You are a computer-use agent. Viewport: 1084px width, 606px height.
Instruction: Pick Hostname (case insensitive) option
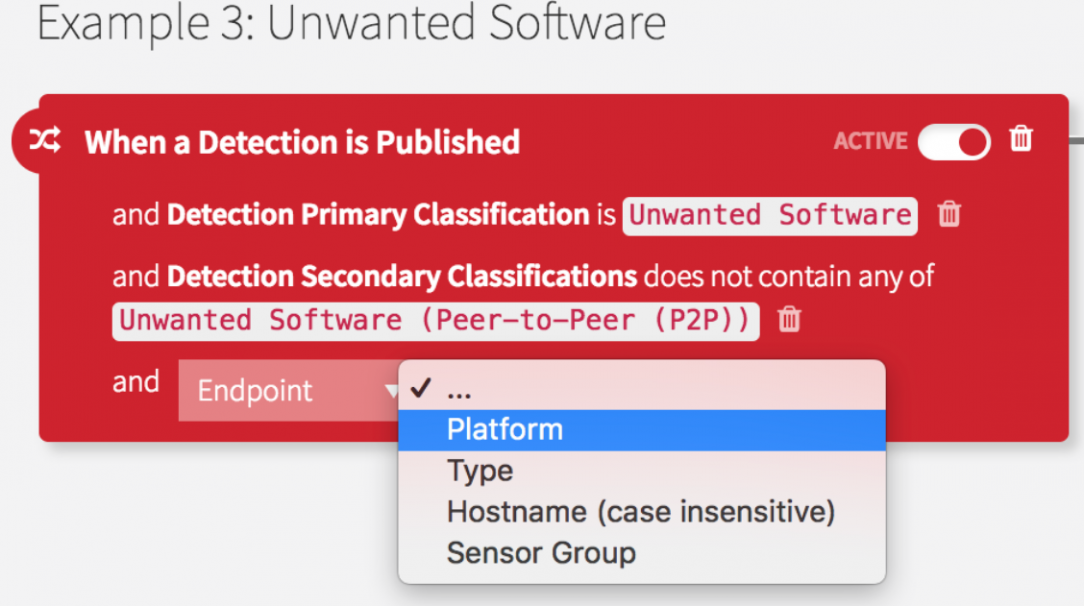[640, 512]
